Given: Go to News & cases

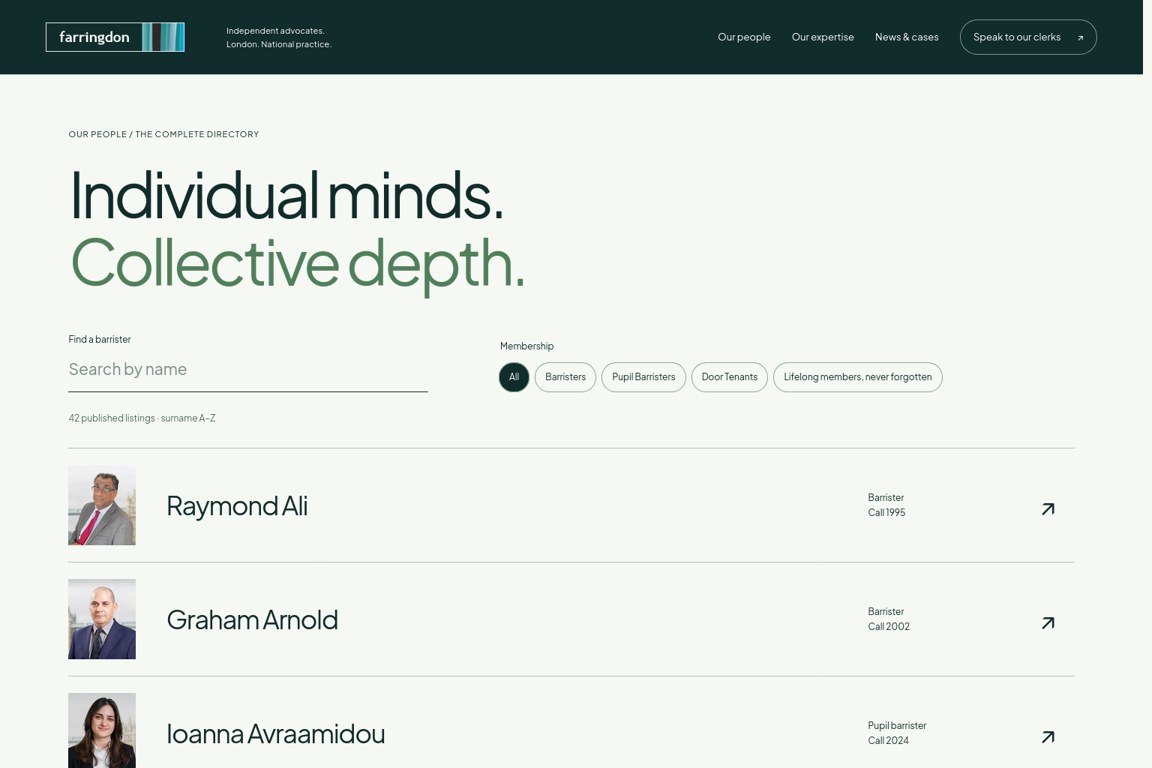Looking at the screenshot, I should pyautogui.click(x=906, y=37).
